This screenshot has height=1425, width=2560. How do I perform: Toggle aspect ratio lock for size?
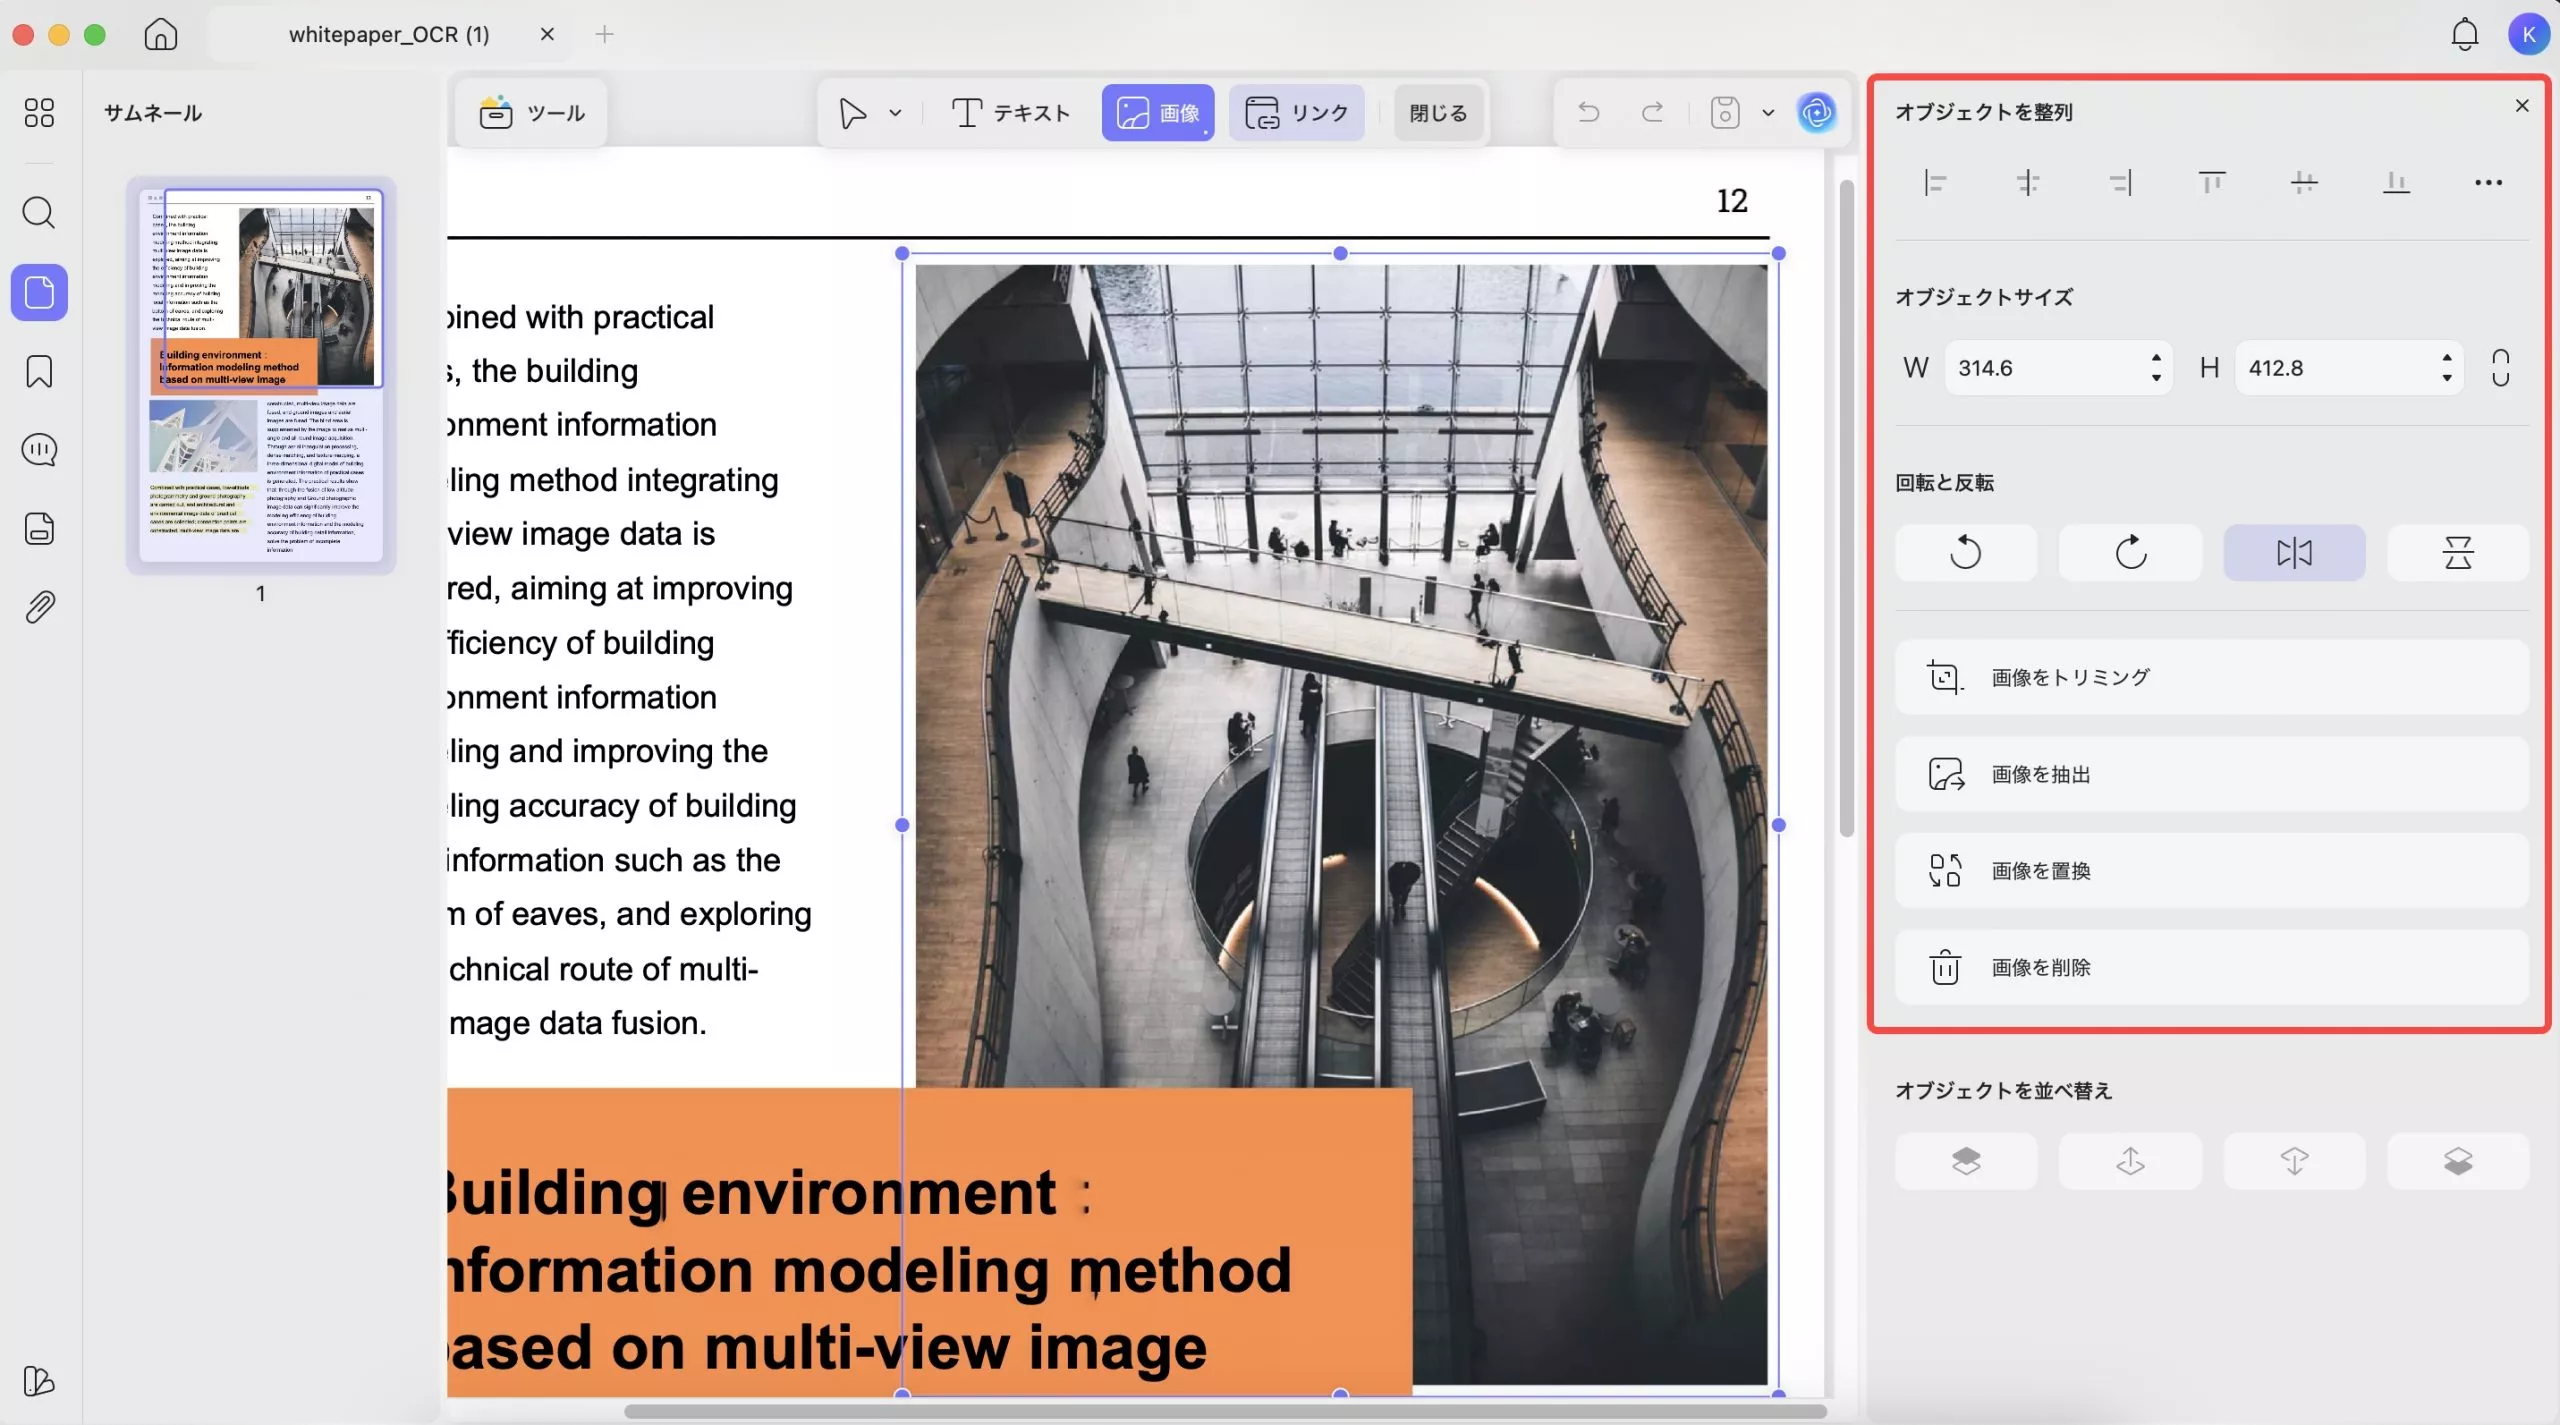point(2500,368)
